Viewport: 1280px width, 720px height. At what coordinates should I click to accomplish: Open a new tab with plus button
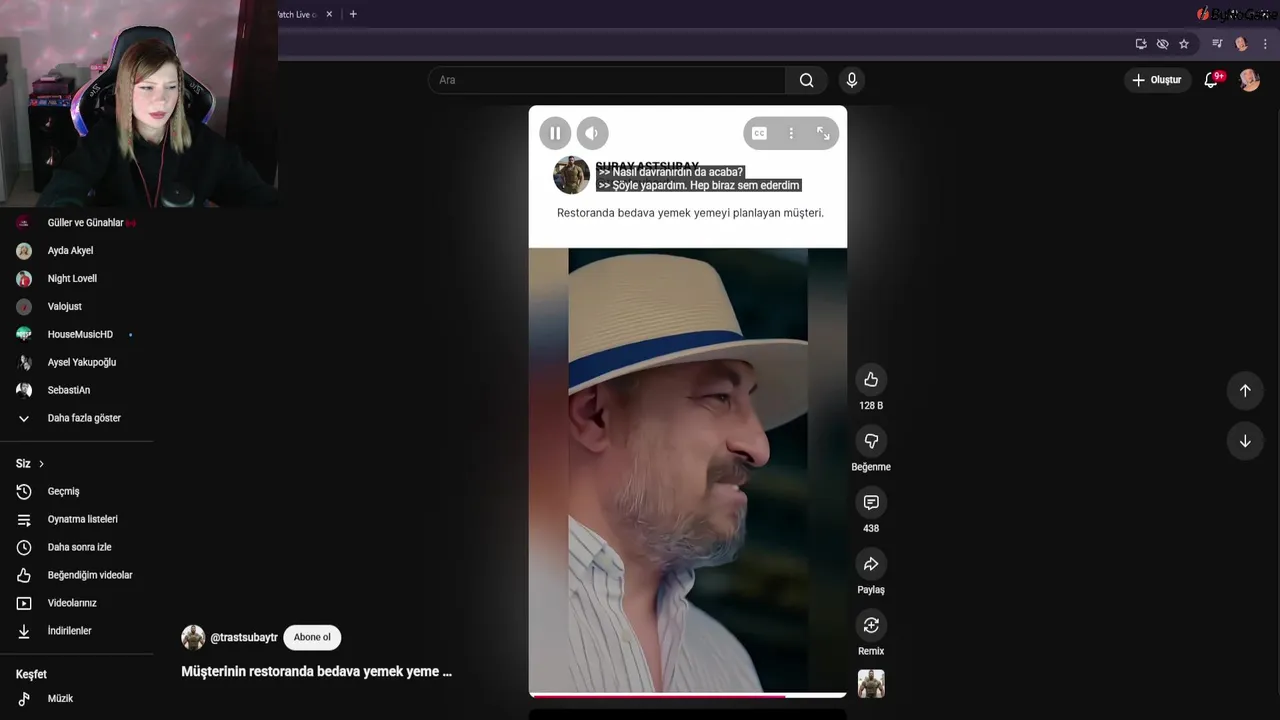point(353,14)
